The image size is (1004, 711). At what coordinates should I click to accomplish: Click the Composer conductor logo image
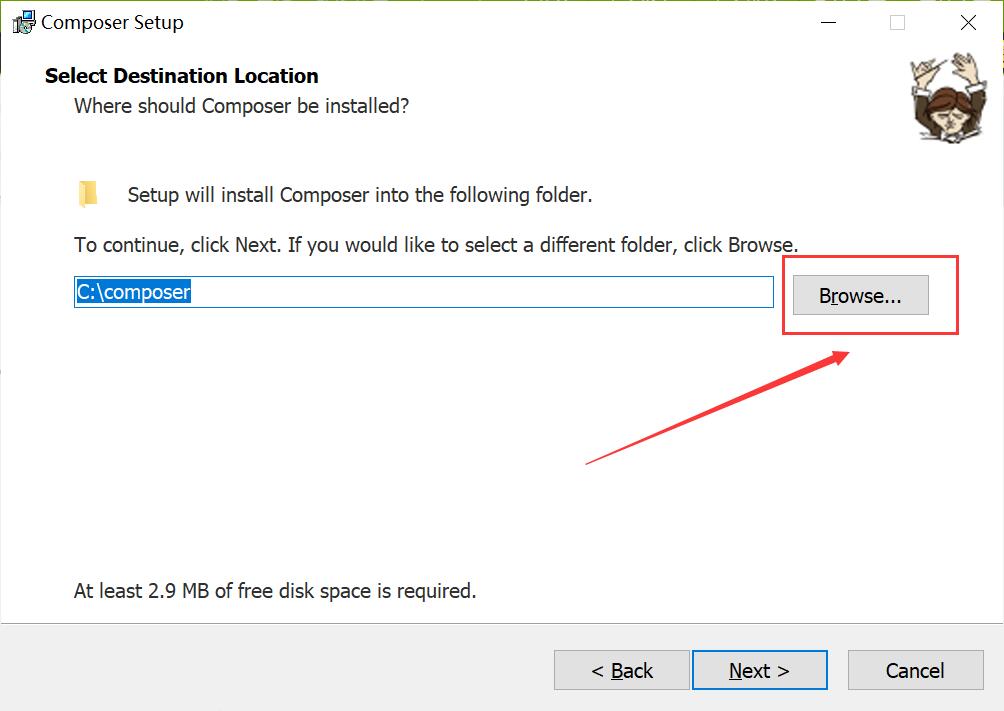pyautogui.click(x=949, y=97)
